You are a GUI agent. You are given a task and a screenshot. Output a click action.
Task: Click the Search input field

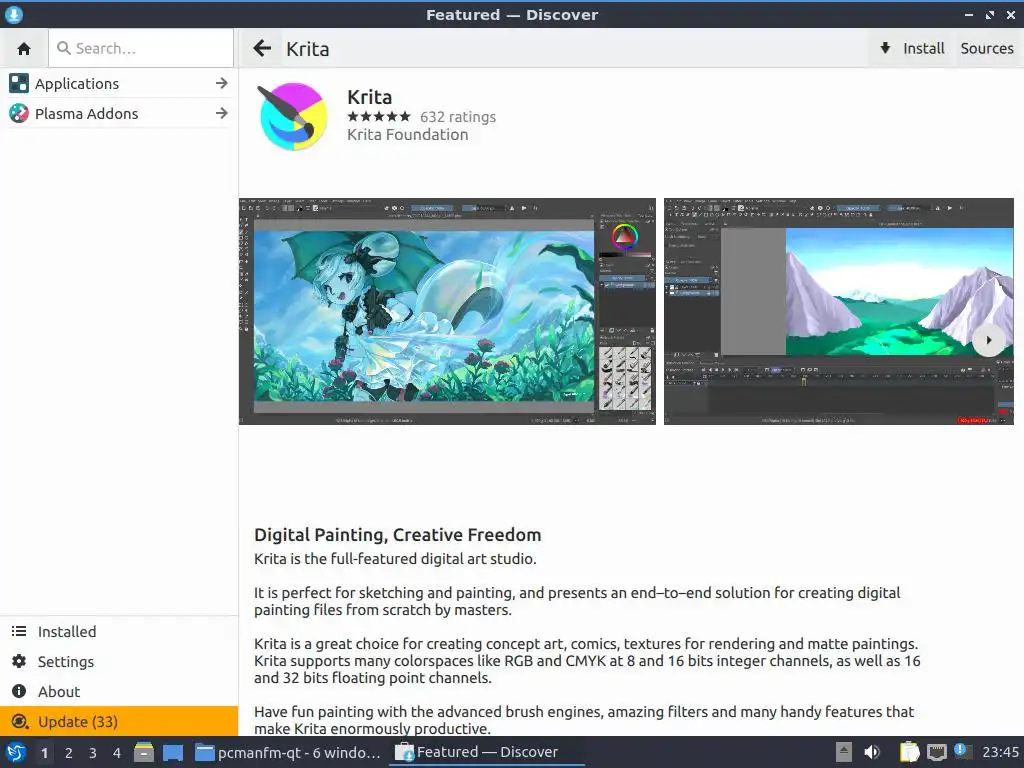point(141,48)
